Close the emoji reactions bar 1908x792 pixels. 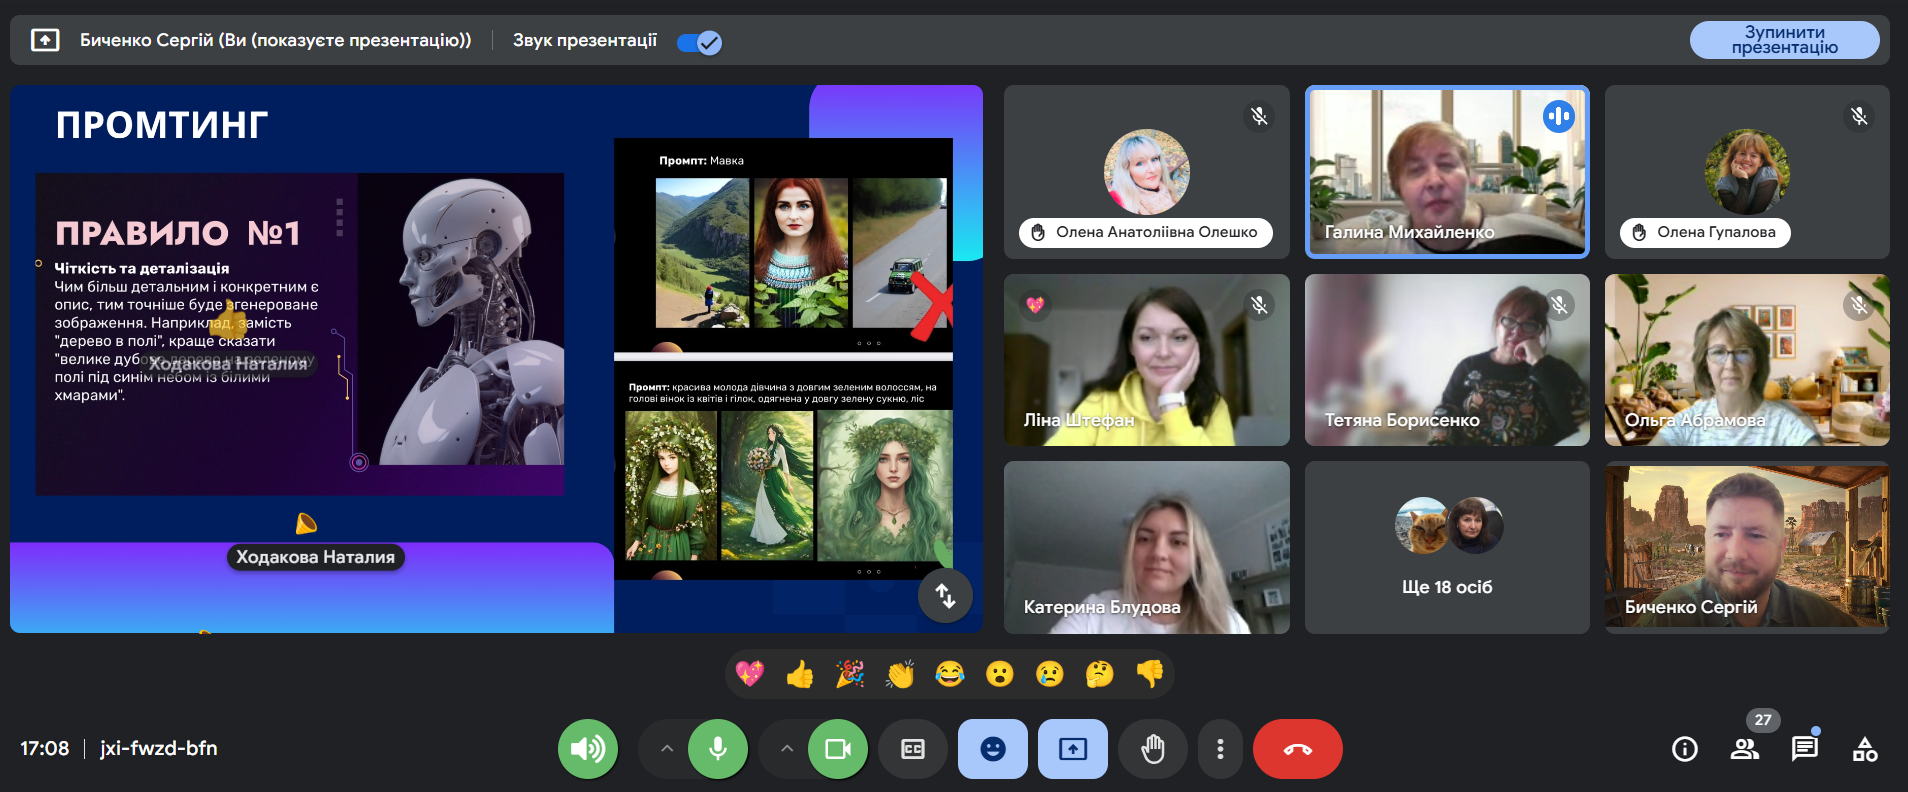pos(993,749)
